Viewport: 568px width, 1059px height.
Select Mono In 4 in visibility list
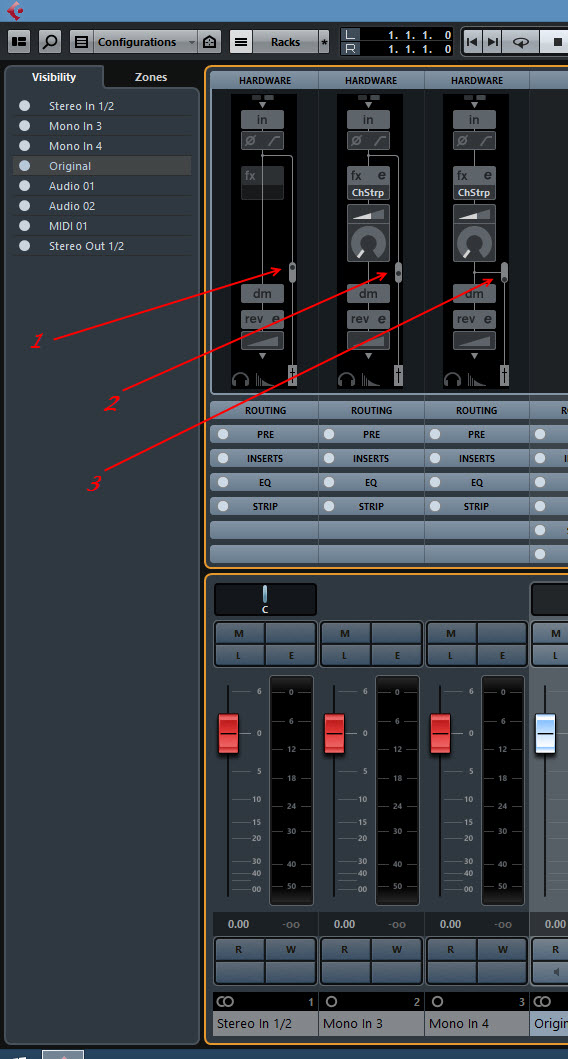pos(102,146)
